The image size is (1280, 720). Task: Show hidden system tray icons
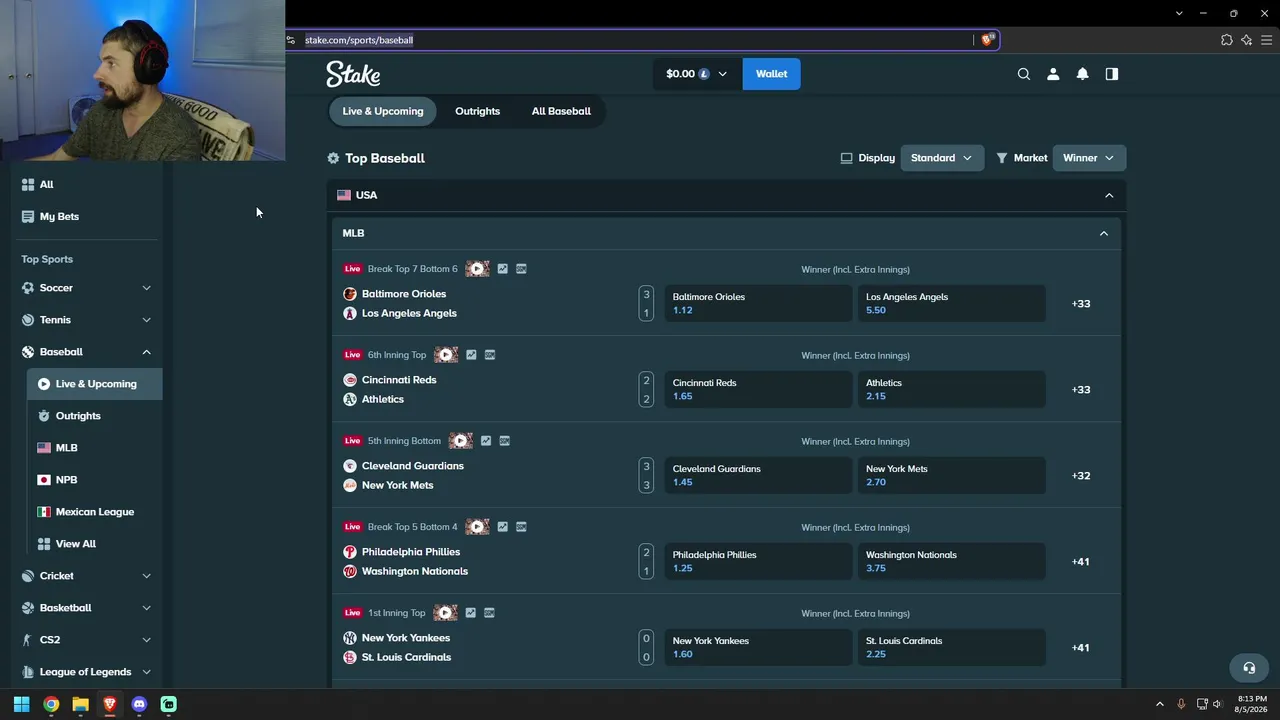pyautogui.click(x=1160, y=704)
